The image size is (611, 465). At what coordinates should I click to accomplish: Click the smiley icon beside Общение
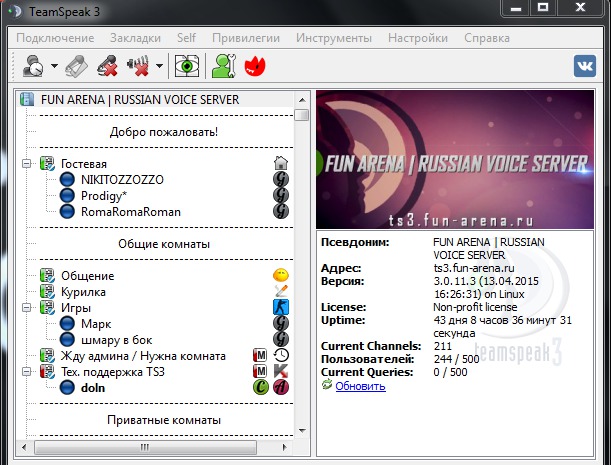282,275
